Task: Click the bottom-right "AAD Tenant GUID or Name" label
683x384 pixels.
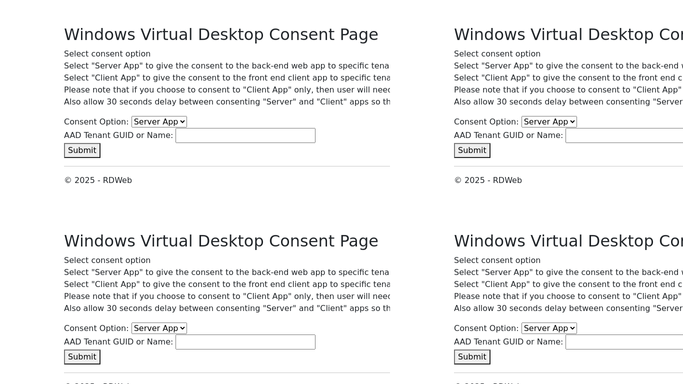Action: click(x=508, y=342)
